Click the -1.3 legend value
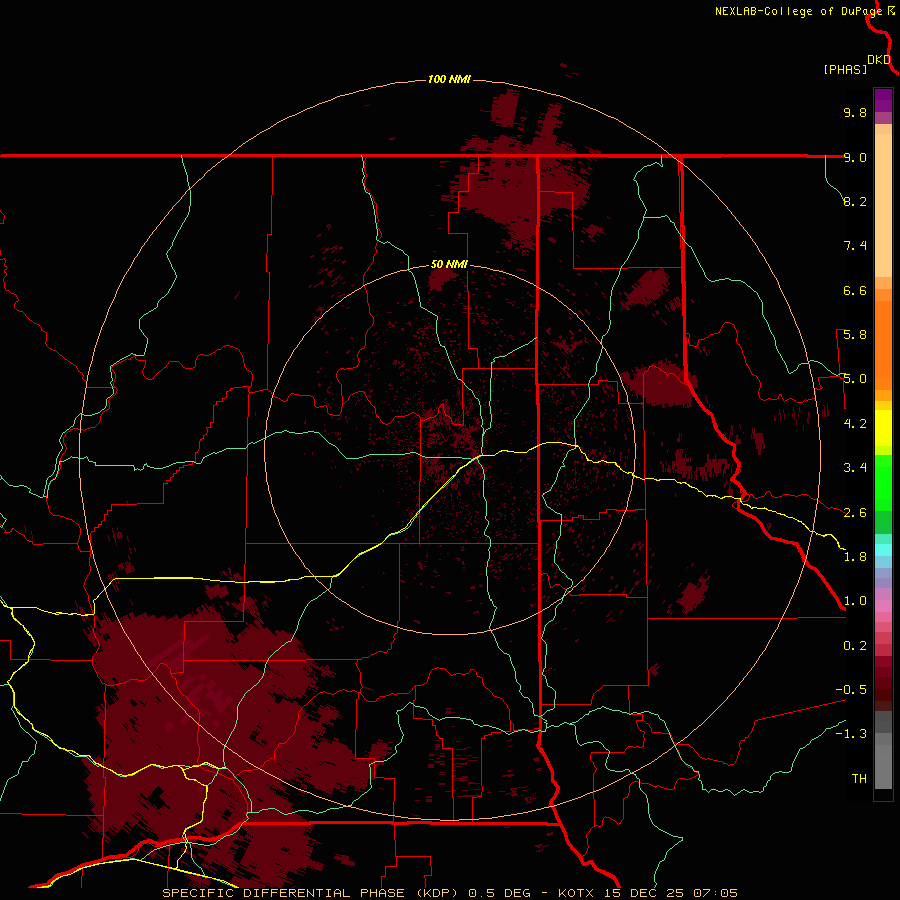 (851, 734)
